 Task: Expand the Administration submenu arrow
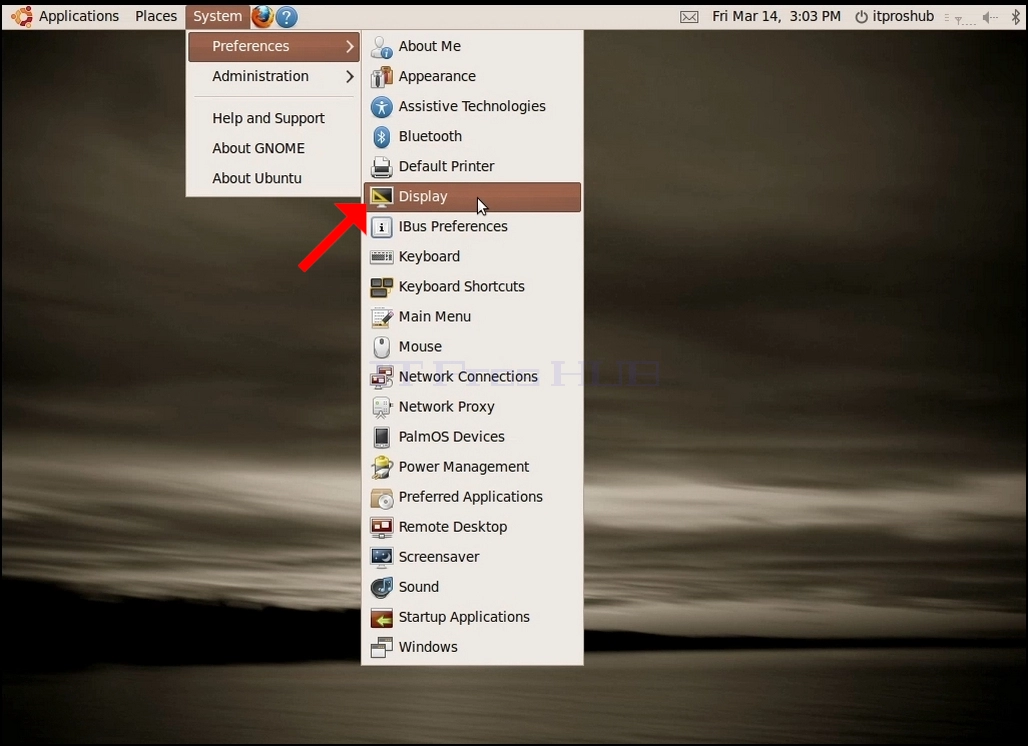point(349,77)
